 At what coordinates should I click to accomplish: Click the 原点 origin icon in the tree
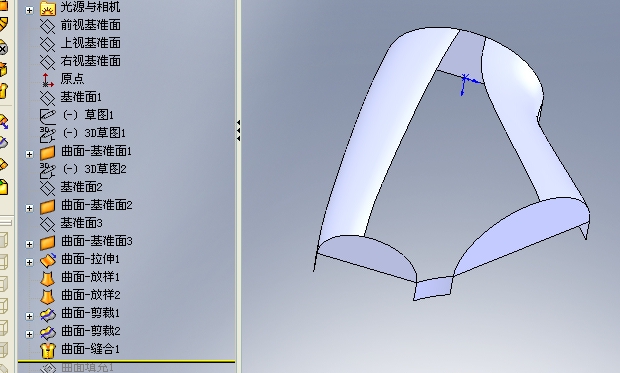[47, 80]
